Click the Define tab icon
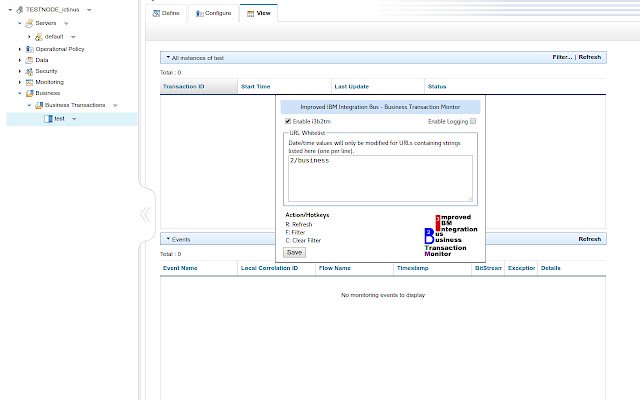The width and height of the screenshot is (640, 400). point(156,13)
